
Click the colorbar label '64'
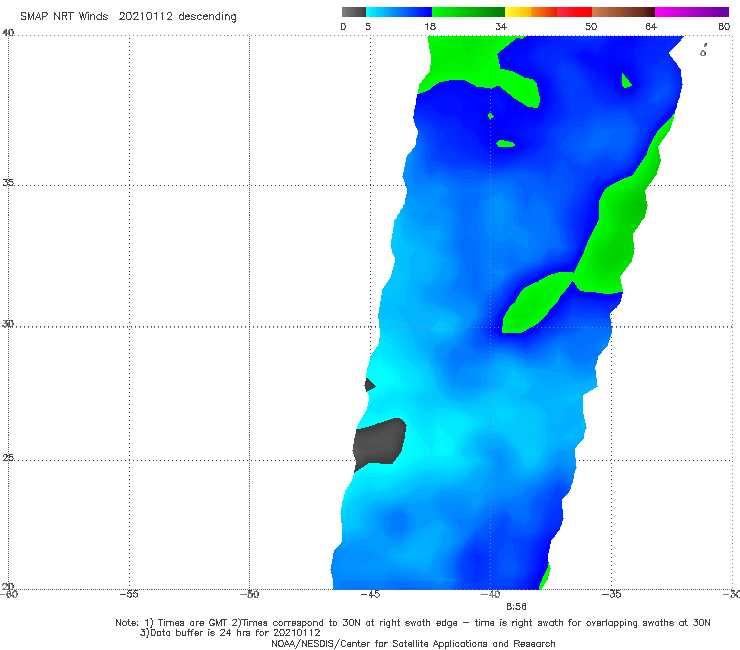coord(651,26)
